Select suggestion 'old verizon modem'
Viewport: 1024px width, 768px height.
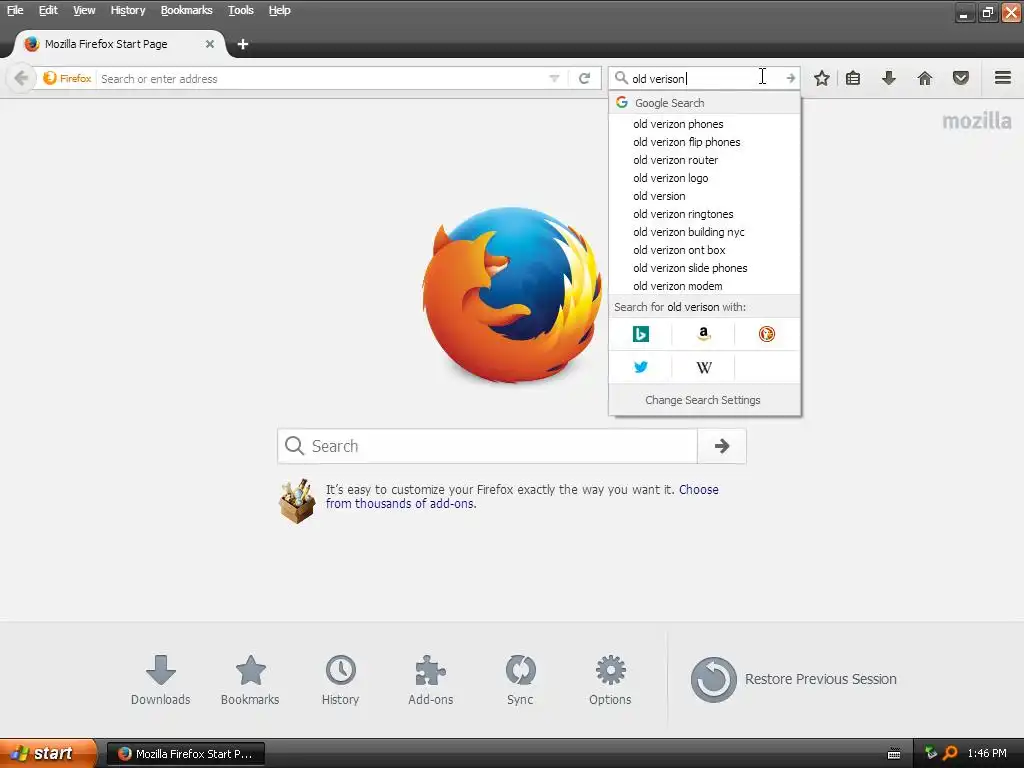coord(704,286)
